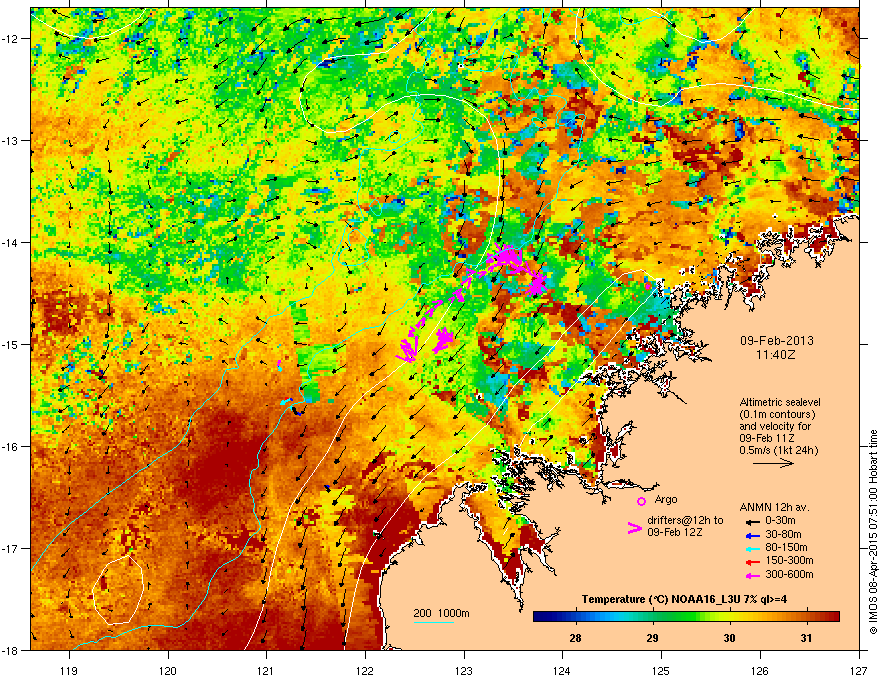Click the longitude axis label 124
The image size is (880, 680).
562,670
